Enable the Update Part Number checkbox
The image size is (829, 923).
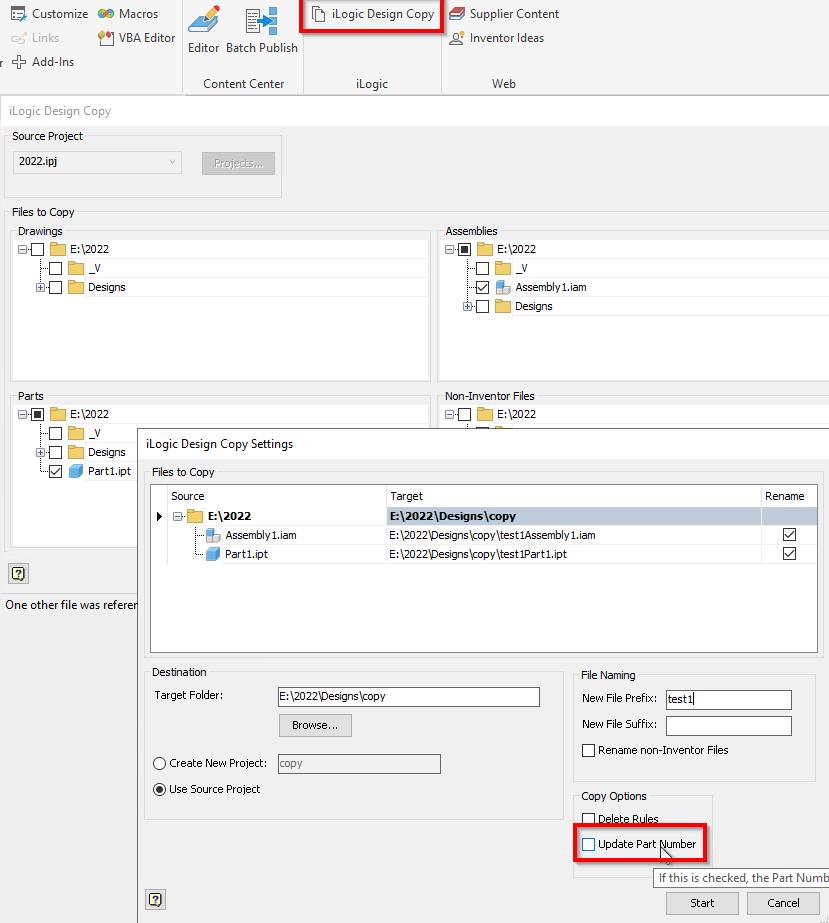click(588, 843)
